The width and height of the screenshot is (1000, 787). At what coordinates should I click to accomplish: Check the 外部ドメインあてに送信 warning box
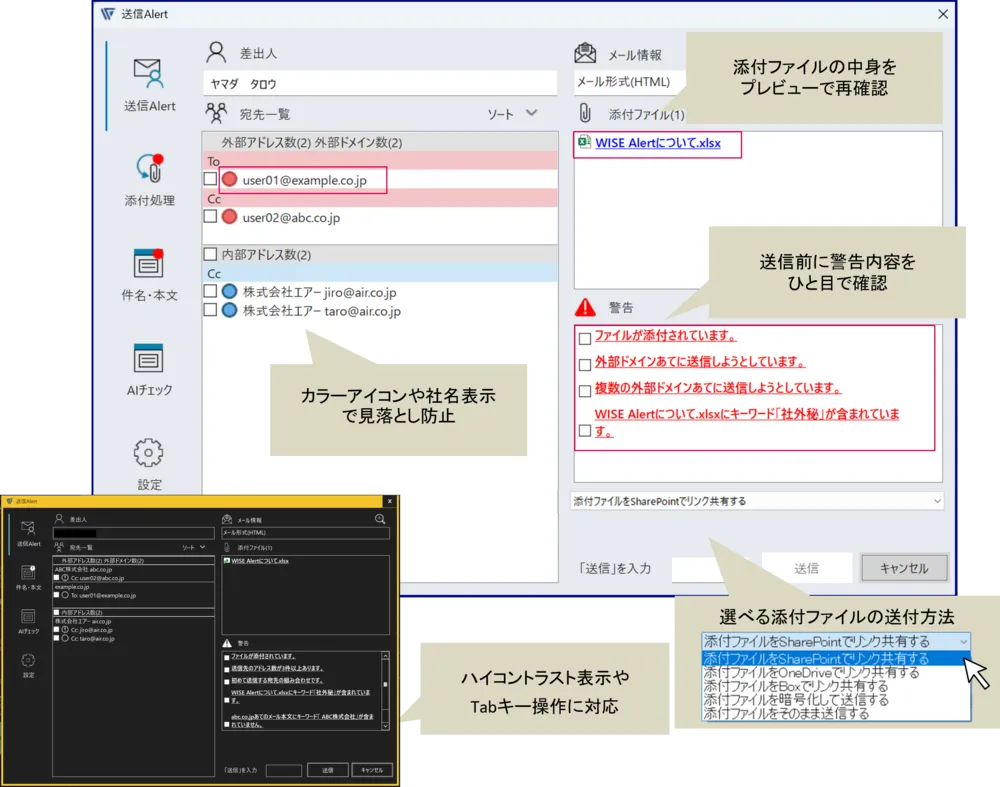click(x=585, y=365)
